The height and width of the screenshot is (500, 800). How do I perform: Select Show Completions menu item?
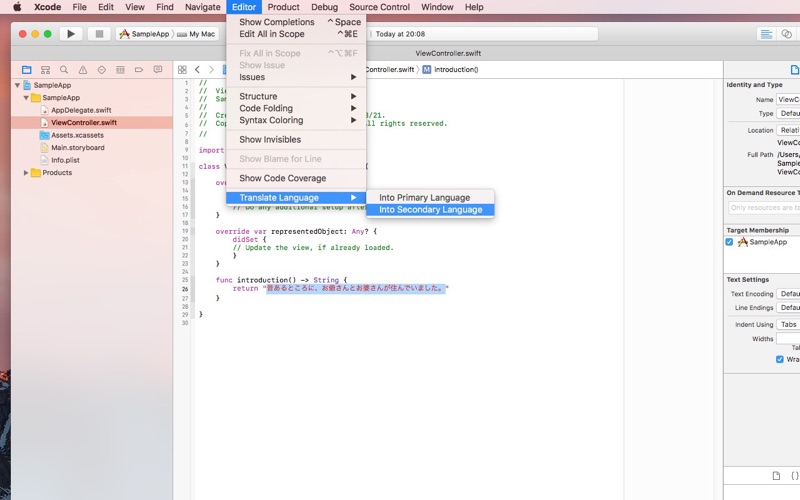[x=296, y=22]
